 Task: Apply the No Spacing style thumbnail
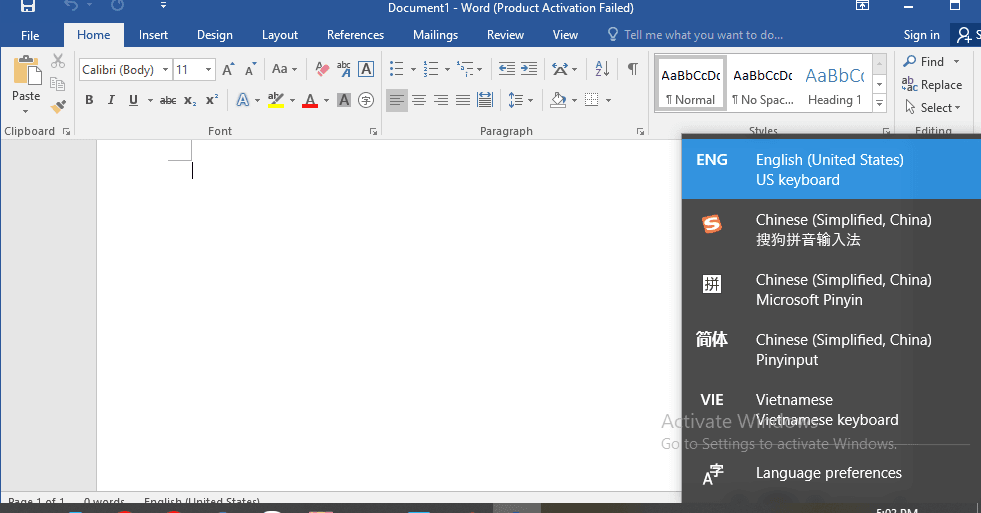tap(763, 84)
